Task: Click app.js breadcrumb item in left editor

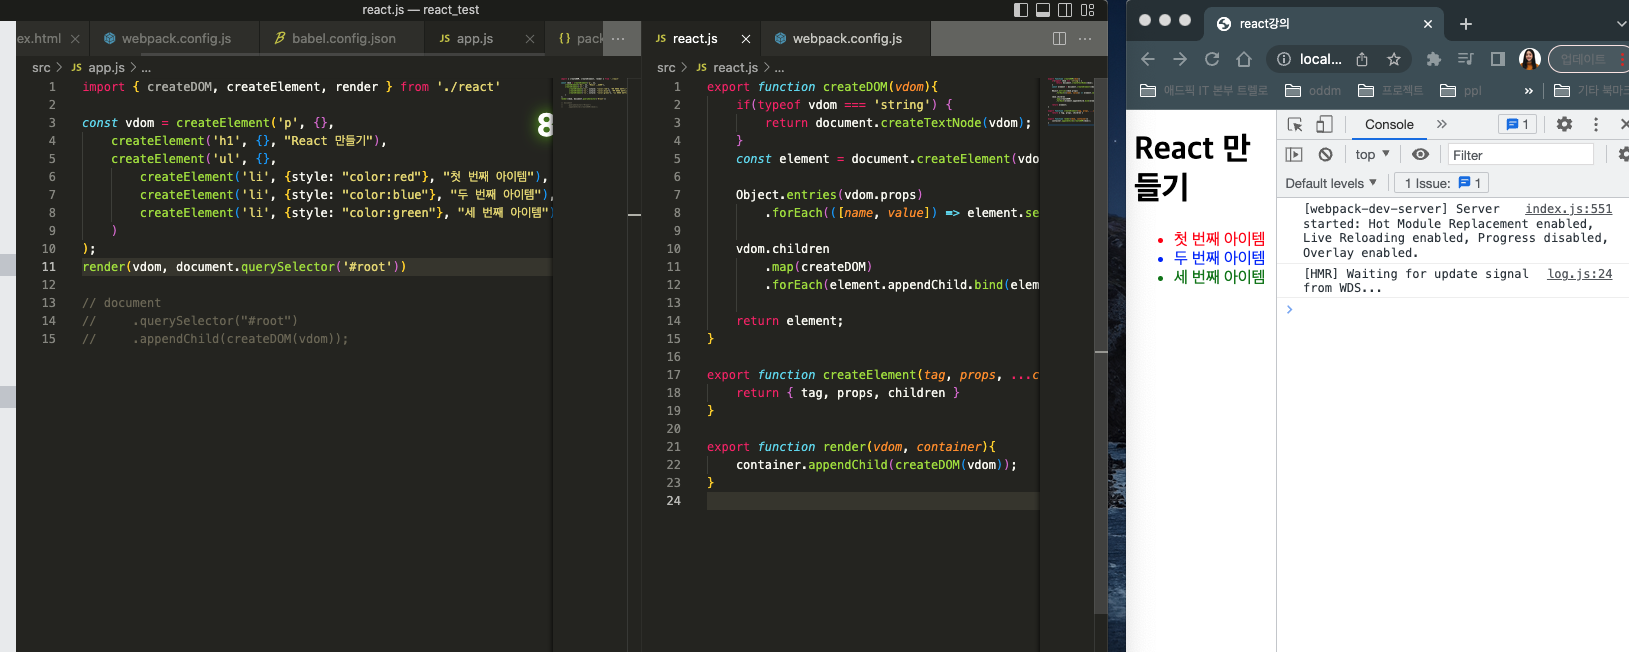Action: (106, 67)
